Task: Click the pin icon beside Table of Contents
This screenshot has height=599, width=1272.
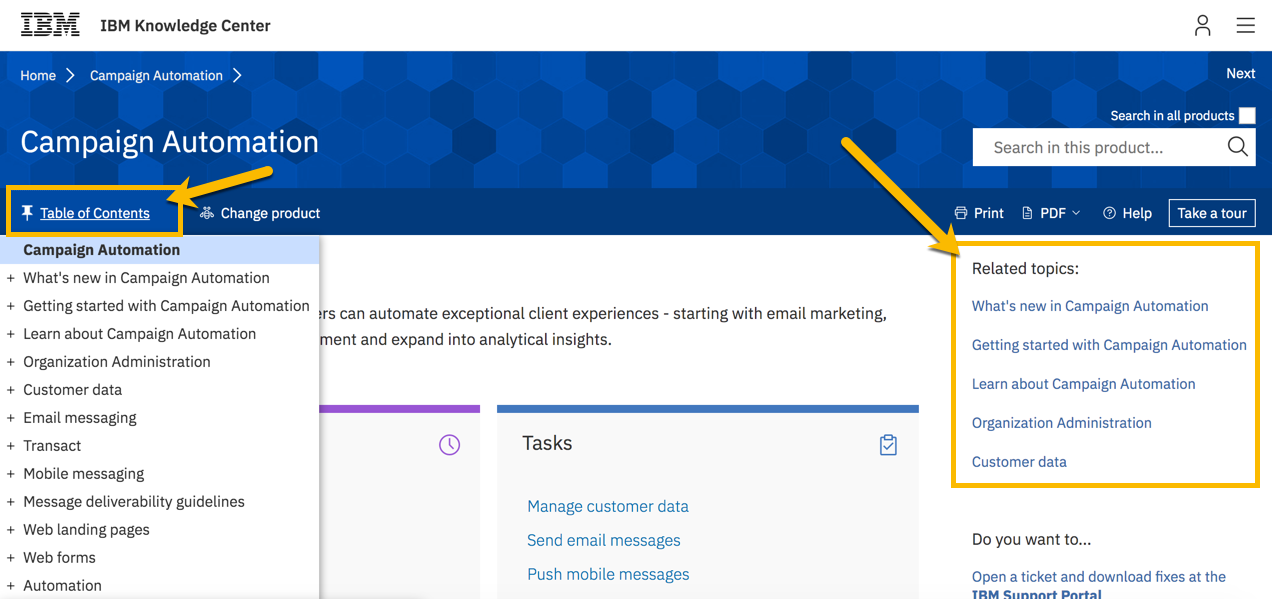Action: coord(27,213)
